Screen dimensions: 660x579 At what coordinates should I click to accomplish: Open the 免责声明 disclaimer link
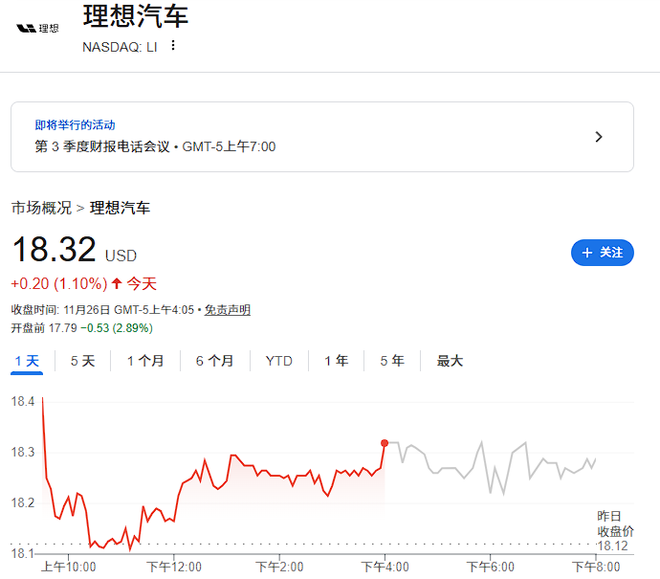point(228,310)
